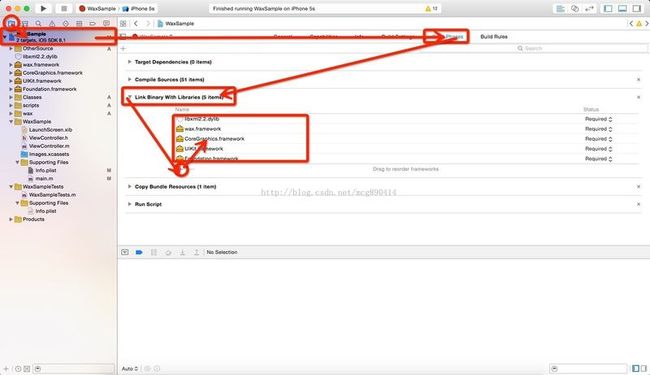The image size is (650, 375).
Task: Add new file in navigator
Action: coord(6,368)
